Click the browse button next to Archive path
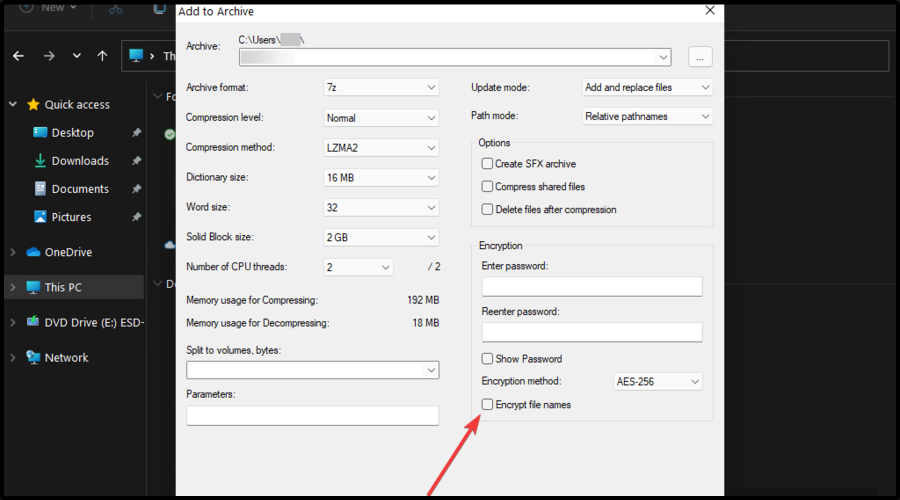The width and height of the screenshot is (900, 500). (x=700, y=58)
